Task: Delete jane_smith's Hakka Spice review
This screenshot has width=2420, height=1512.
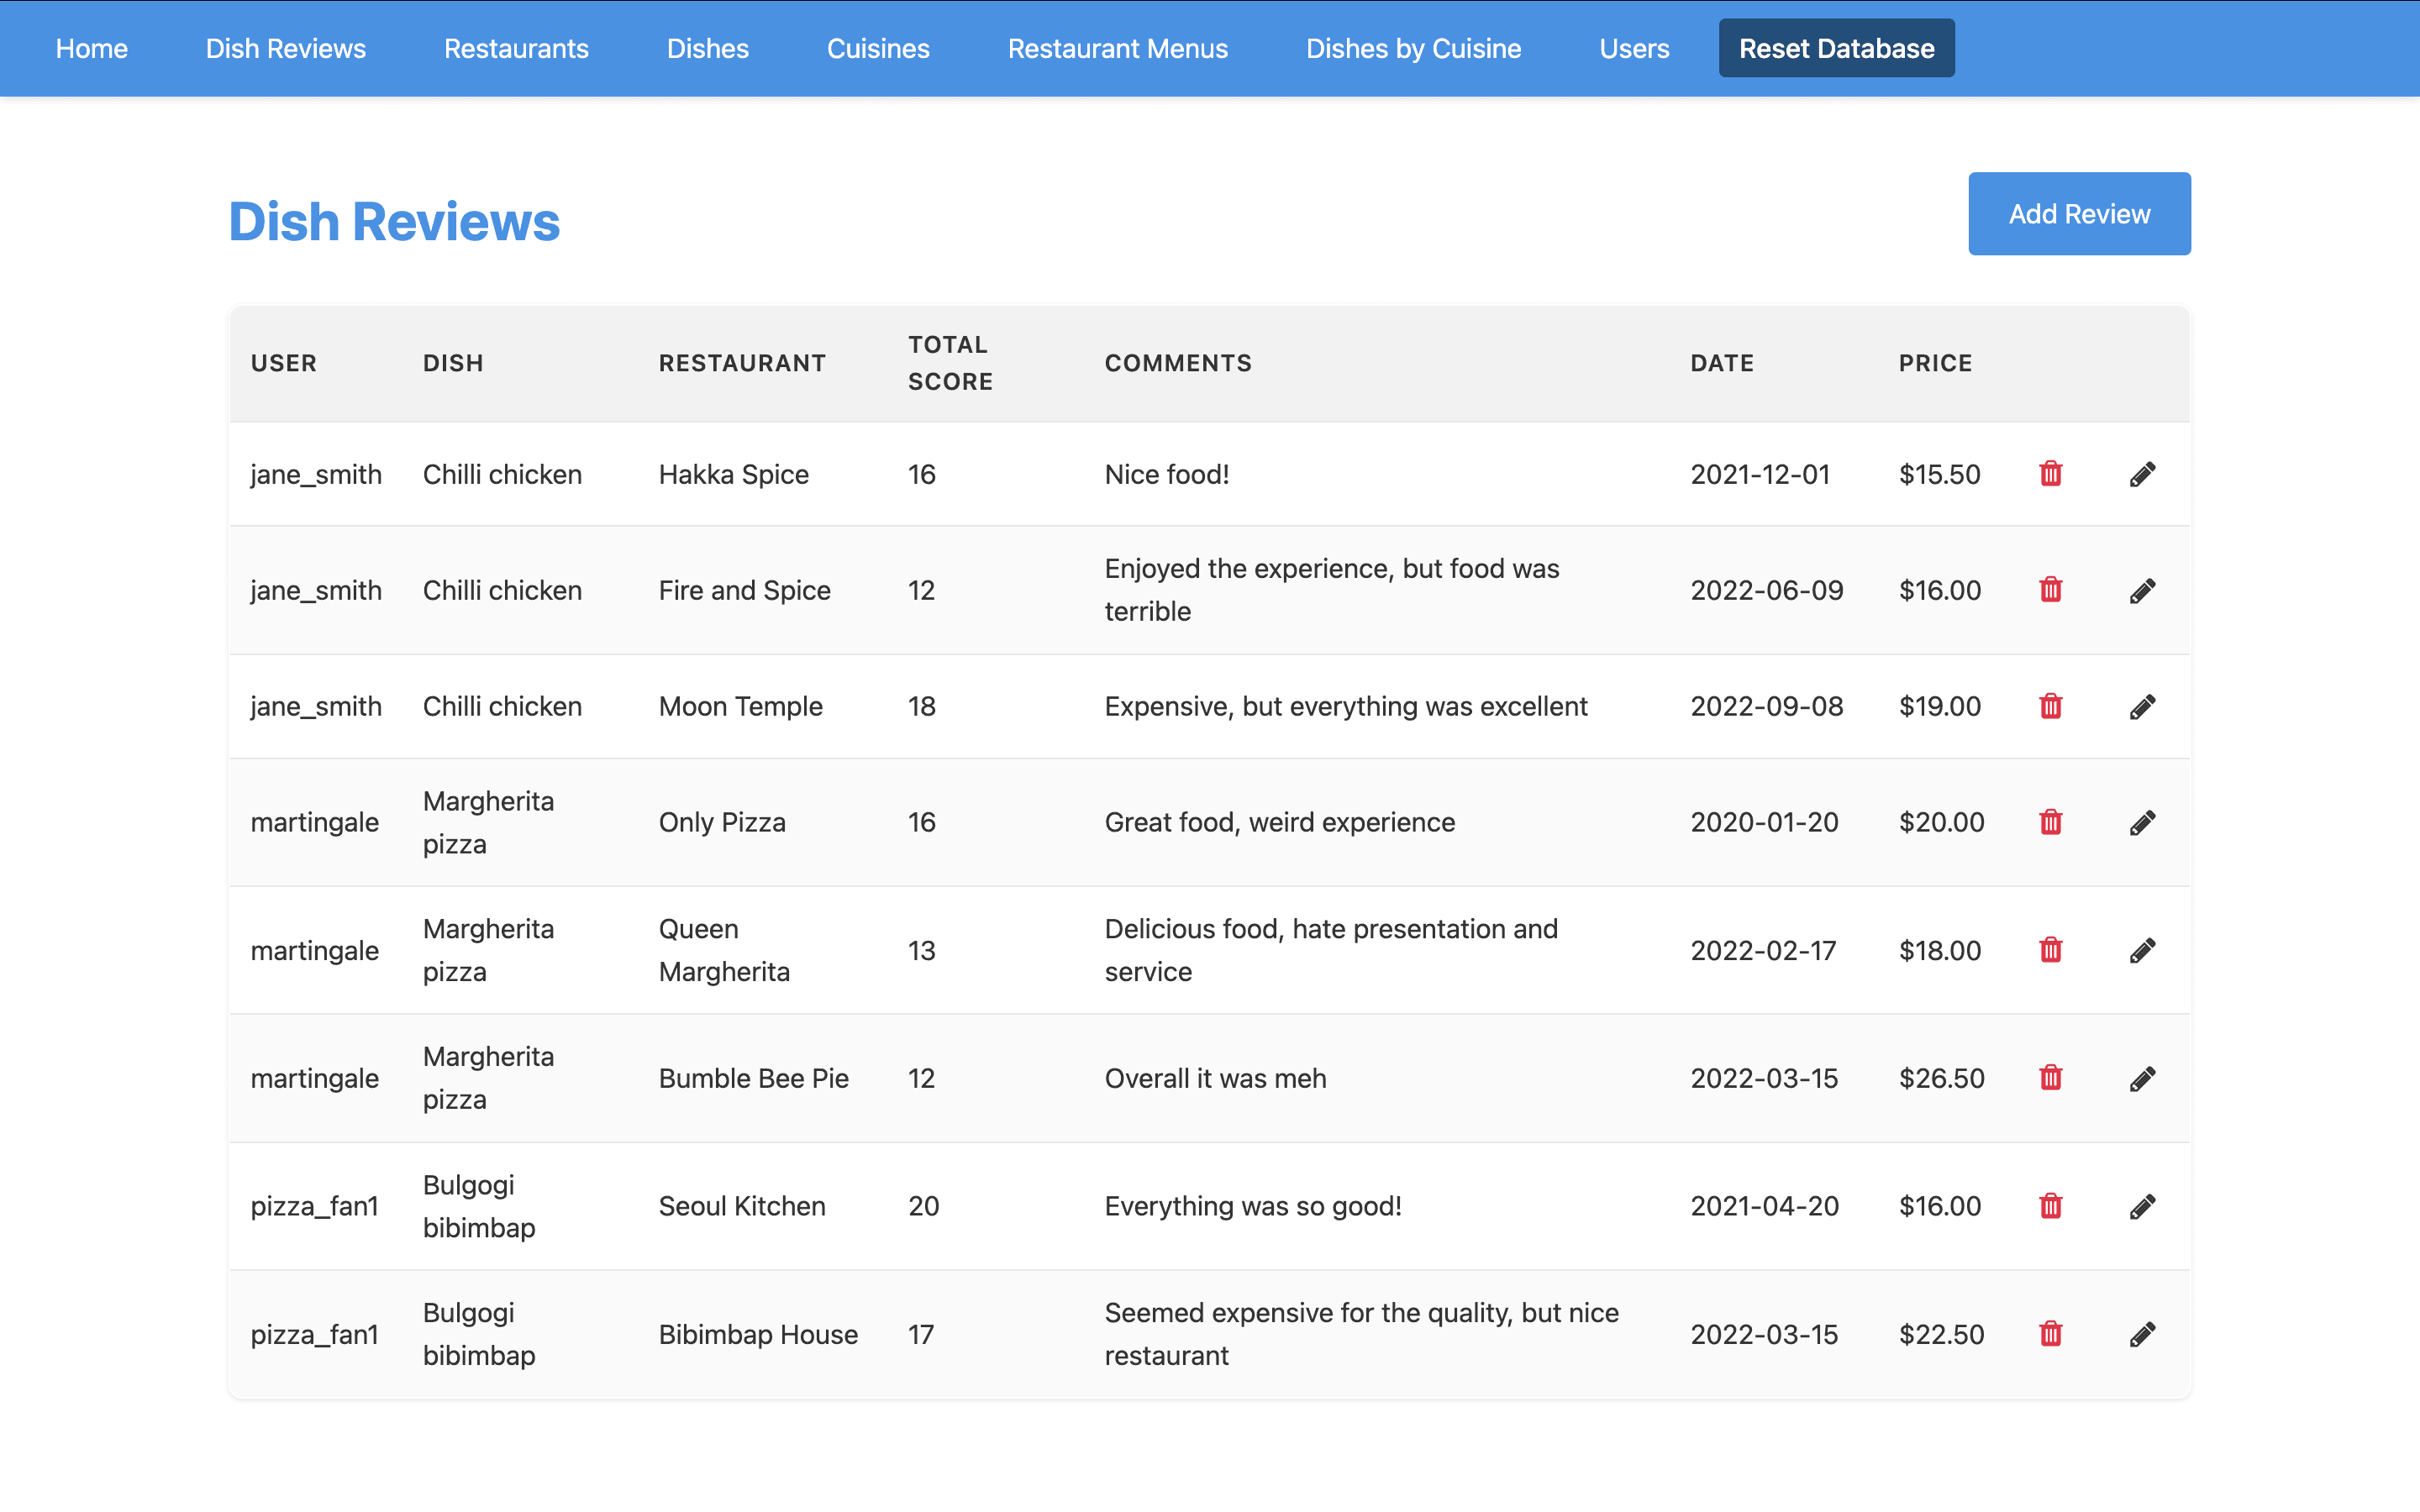Action: pos(2051,474)
